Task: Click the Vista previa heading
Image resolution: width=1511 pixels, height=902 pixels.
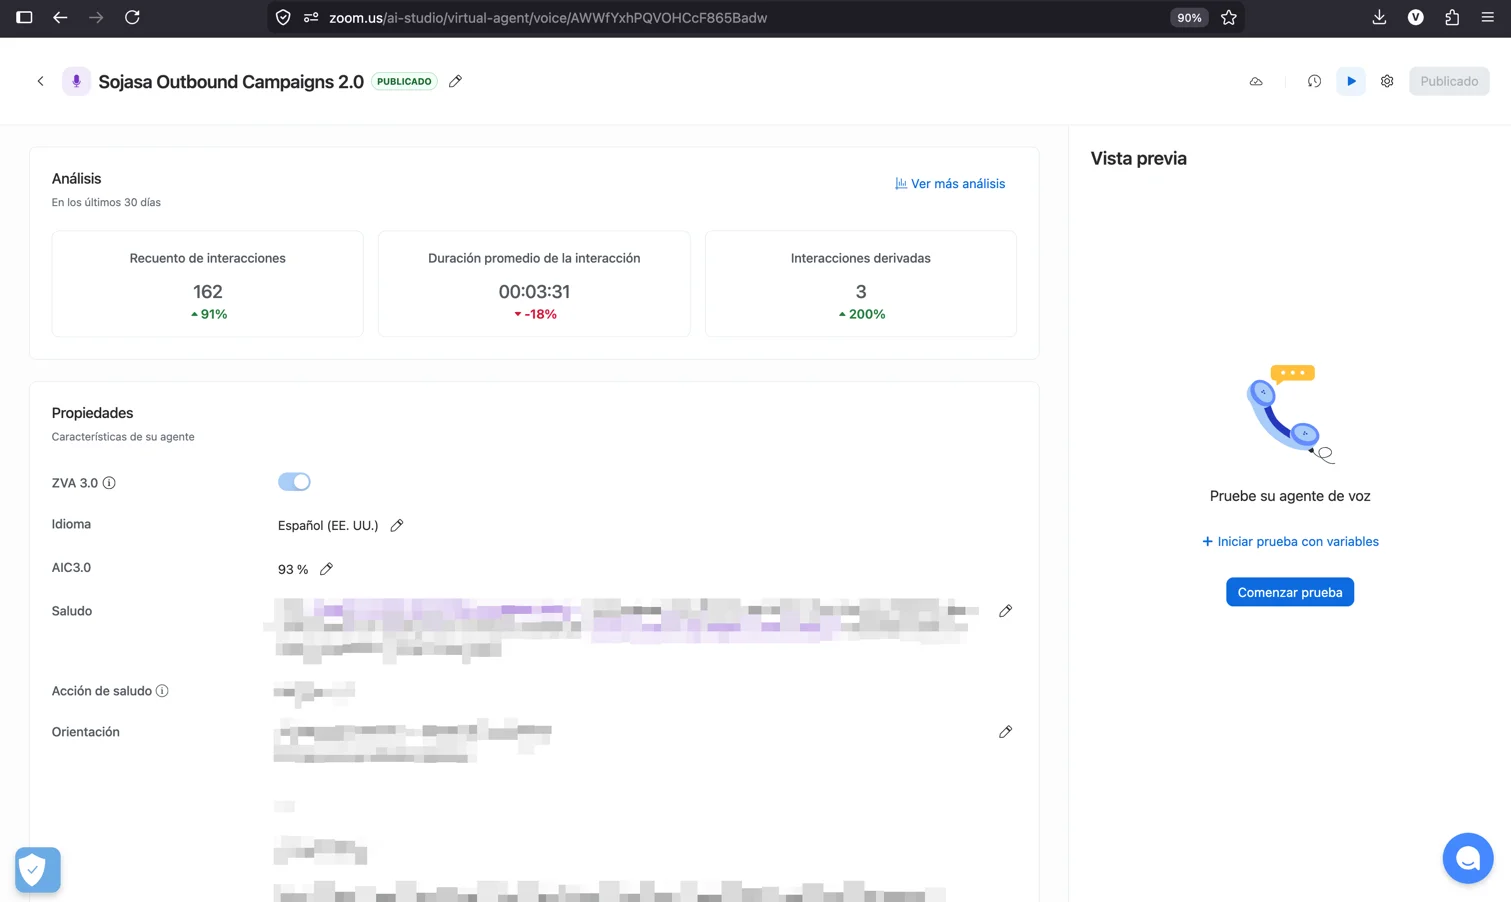Action: [x=1139, y=158]
